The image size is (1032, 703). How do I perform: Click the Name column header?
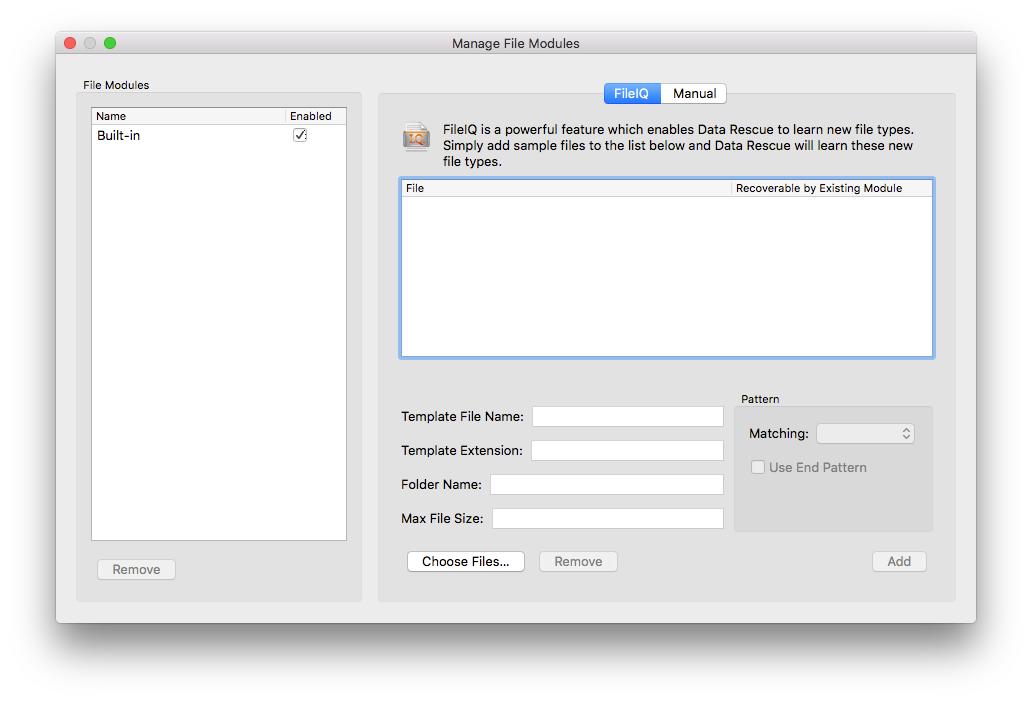pyautogui.click(x=110, y=116)
